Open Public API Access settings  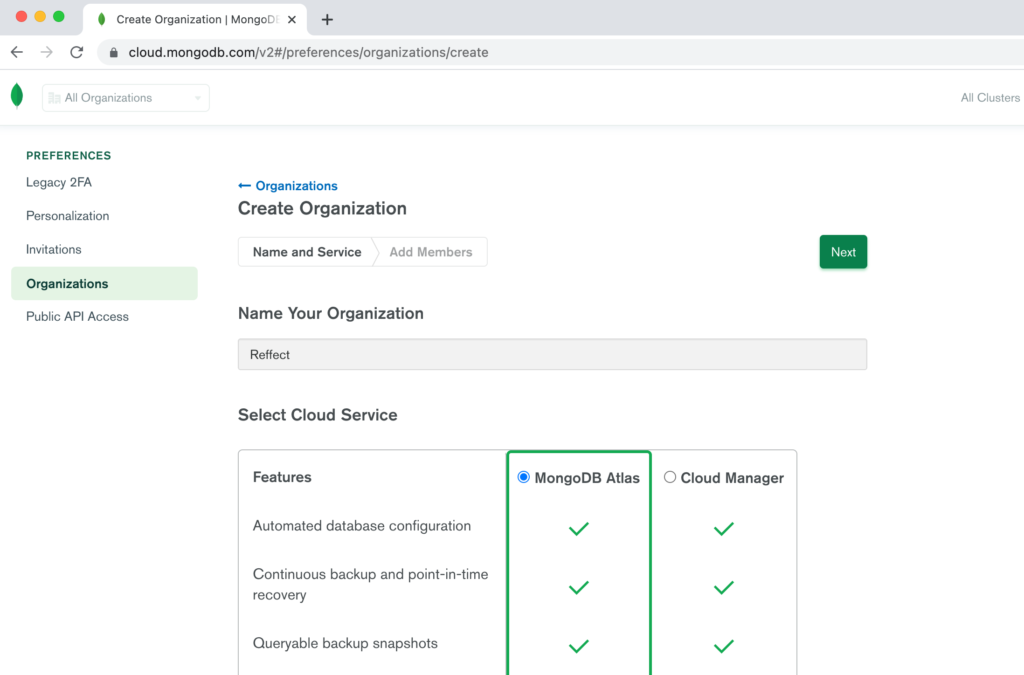pyautogui.click(x=77, y=317)
